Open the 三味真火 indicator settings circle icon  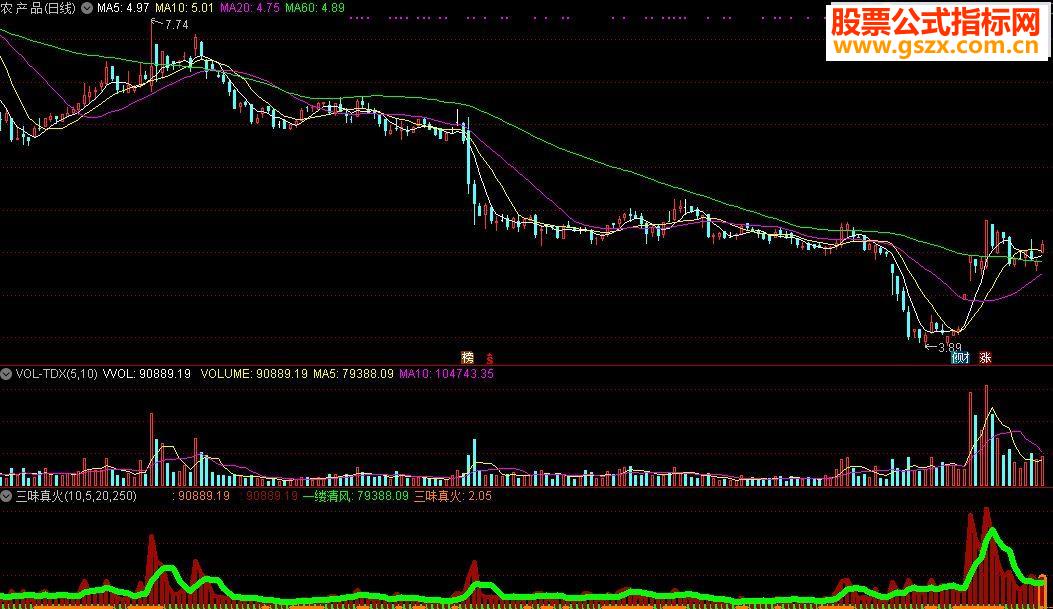coord(6,496)
